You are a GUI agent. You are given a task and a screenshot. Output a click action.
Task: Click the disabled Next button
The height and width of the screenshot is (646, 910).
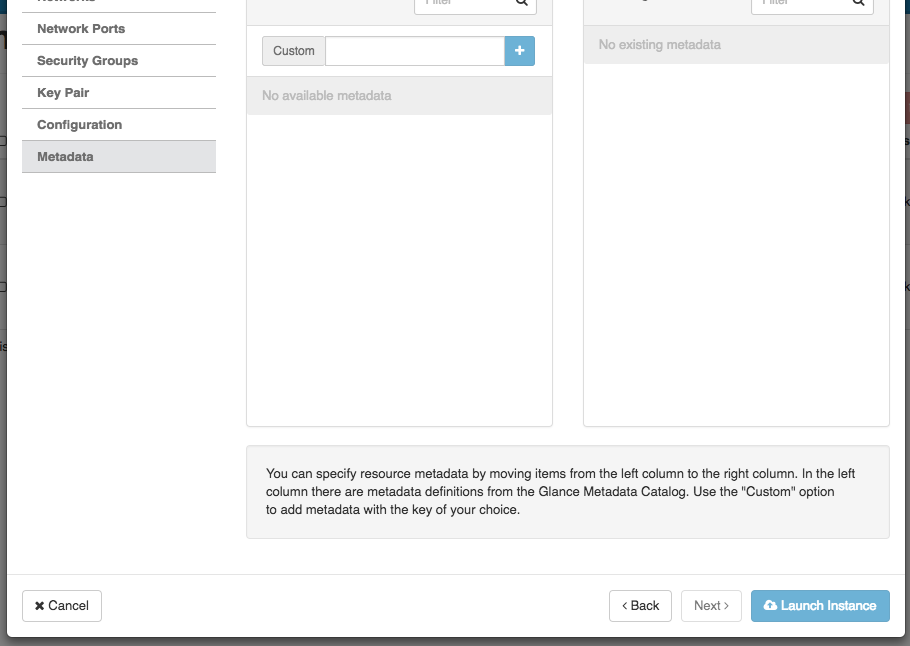pyautogui.click(x=711, y=606)
